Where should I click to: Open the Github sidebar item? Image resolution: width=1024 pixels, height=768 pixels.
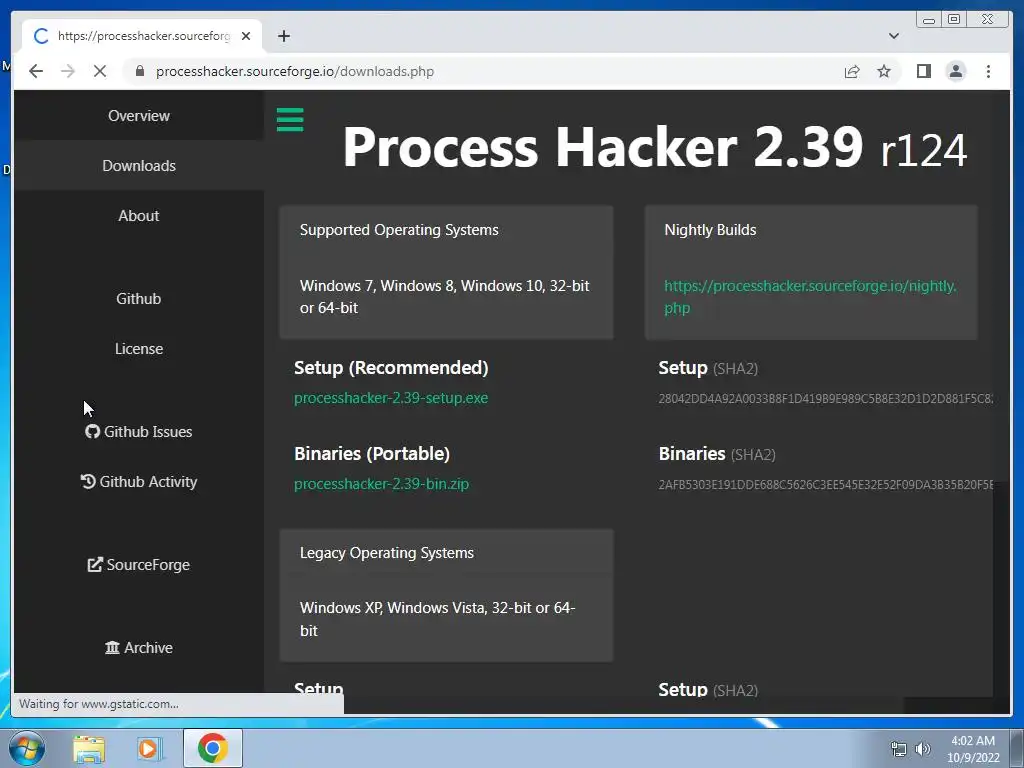pyautogui.click(x=138, y=298)
